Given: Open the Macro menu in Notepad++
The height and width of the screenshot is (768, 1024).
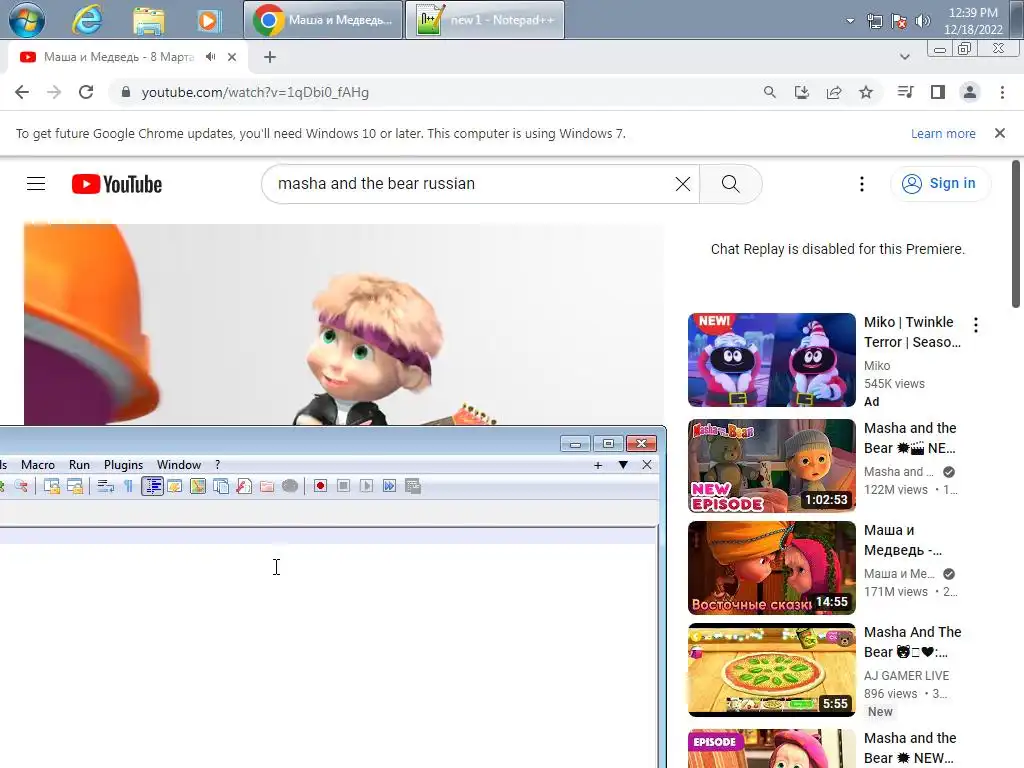Looking at the screenshot, I should 38,464.
